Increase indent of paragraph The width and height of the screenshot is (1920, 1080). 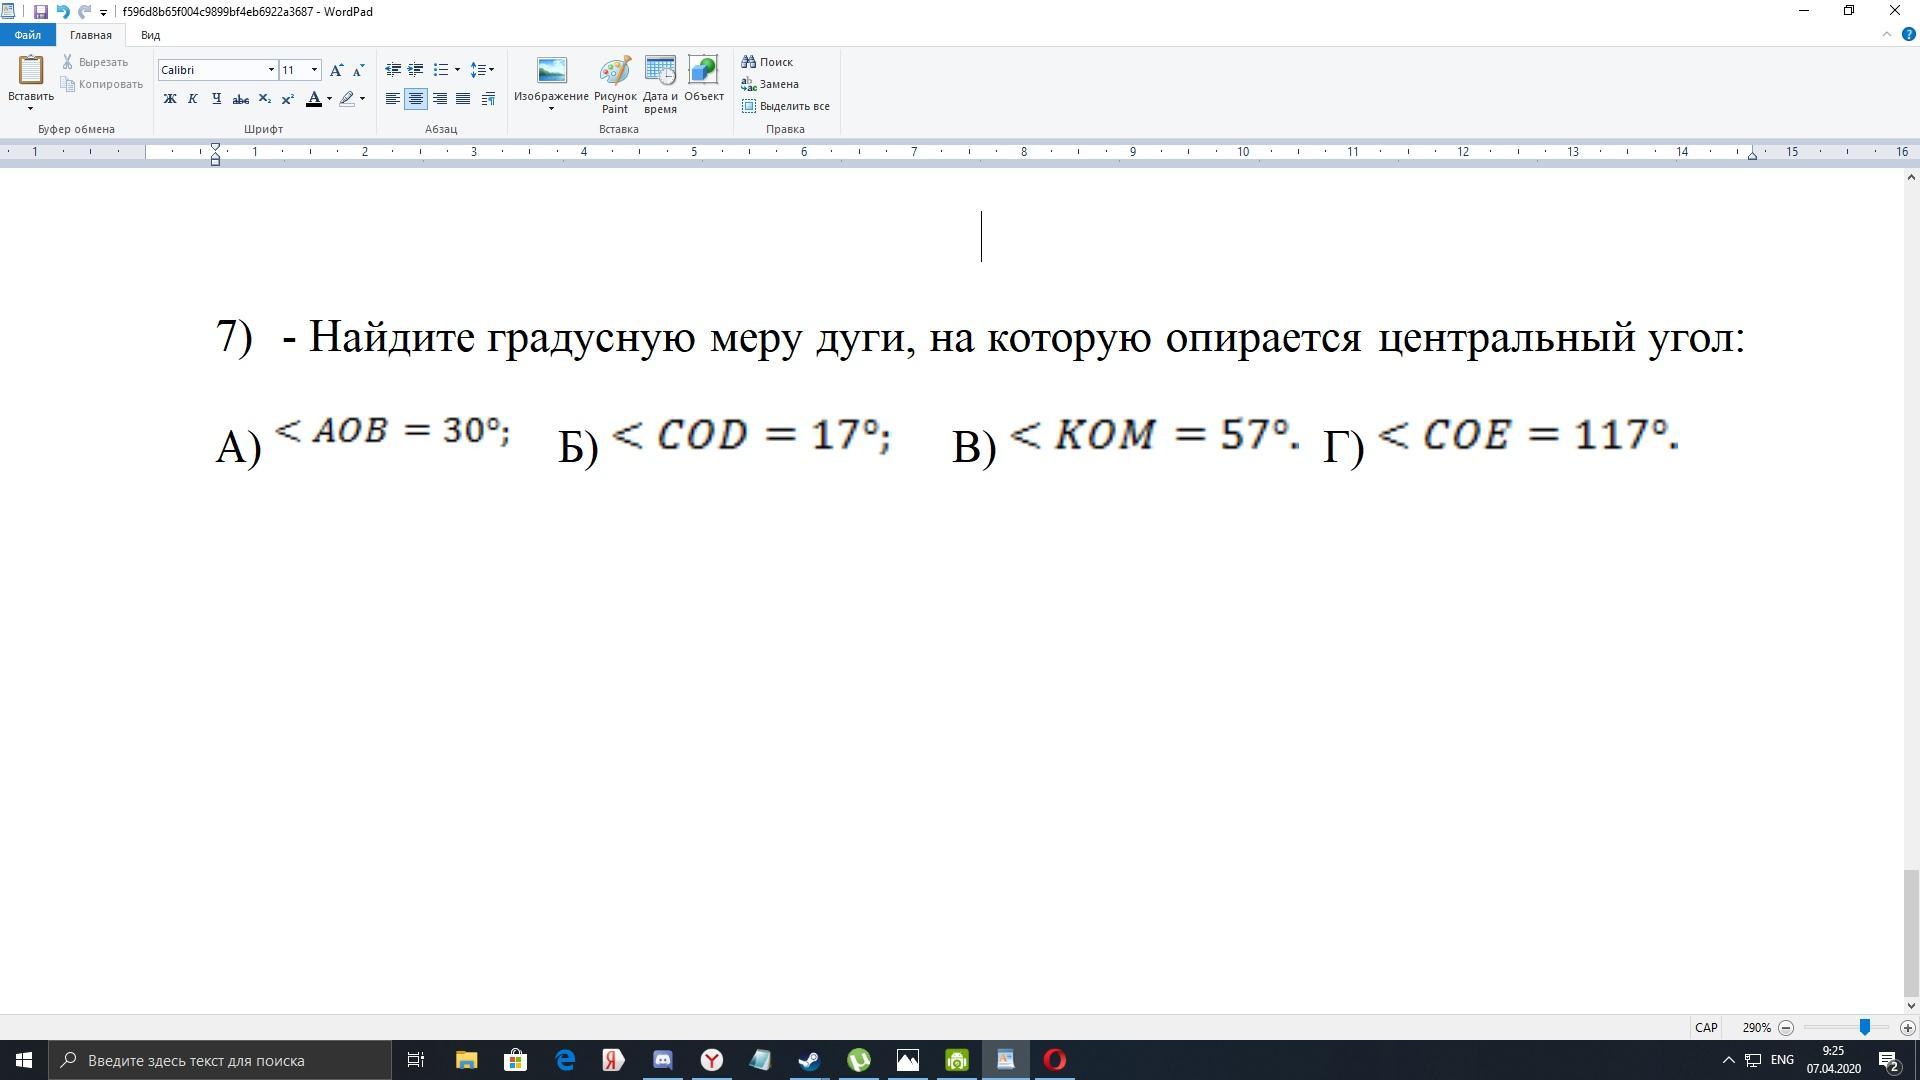(415, 70)
